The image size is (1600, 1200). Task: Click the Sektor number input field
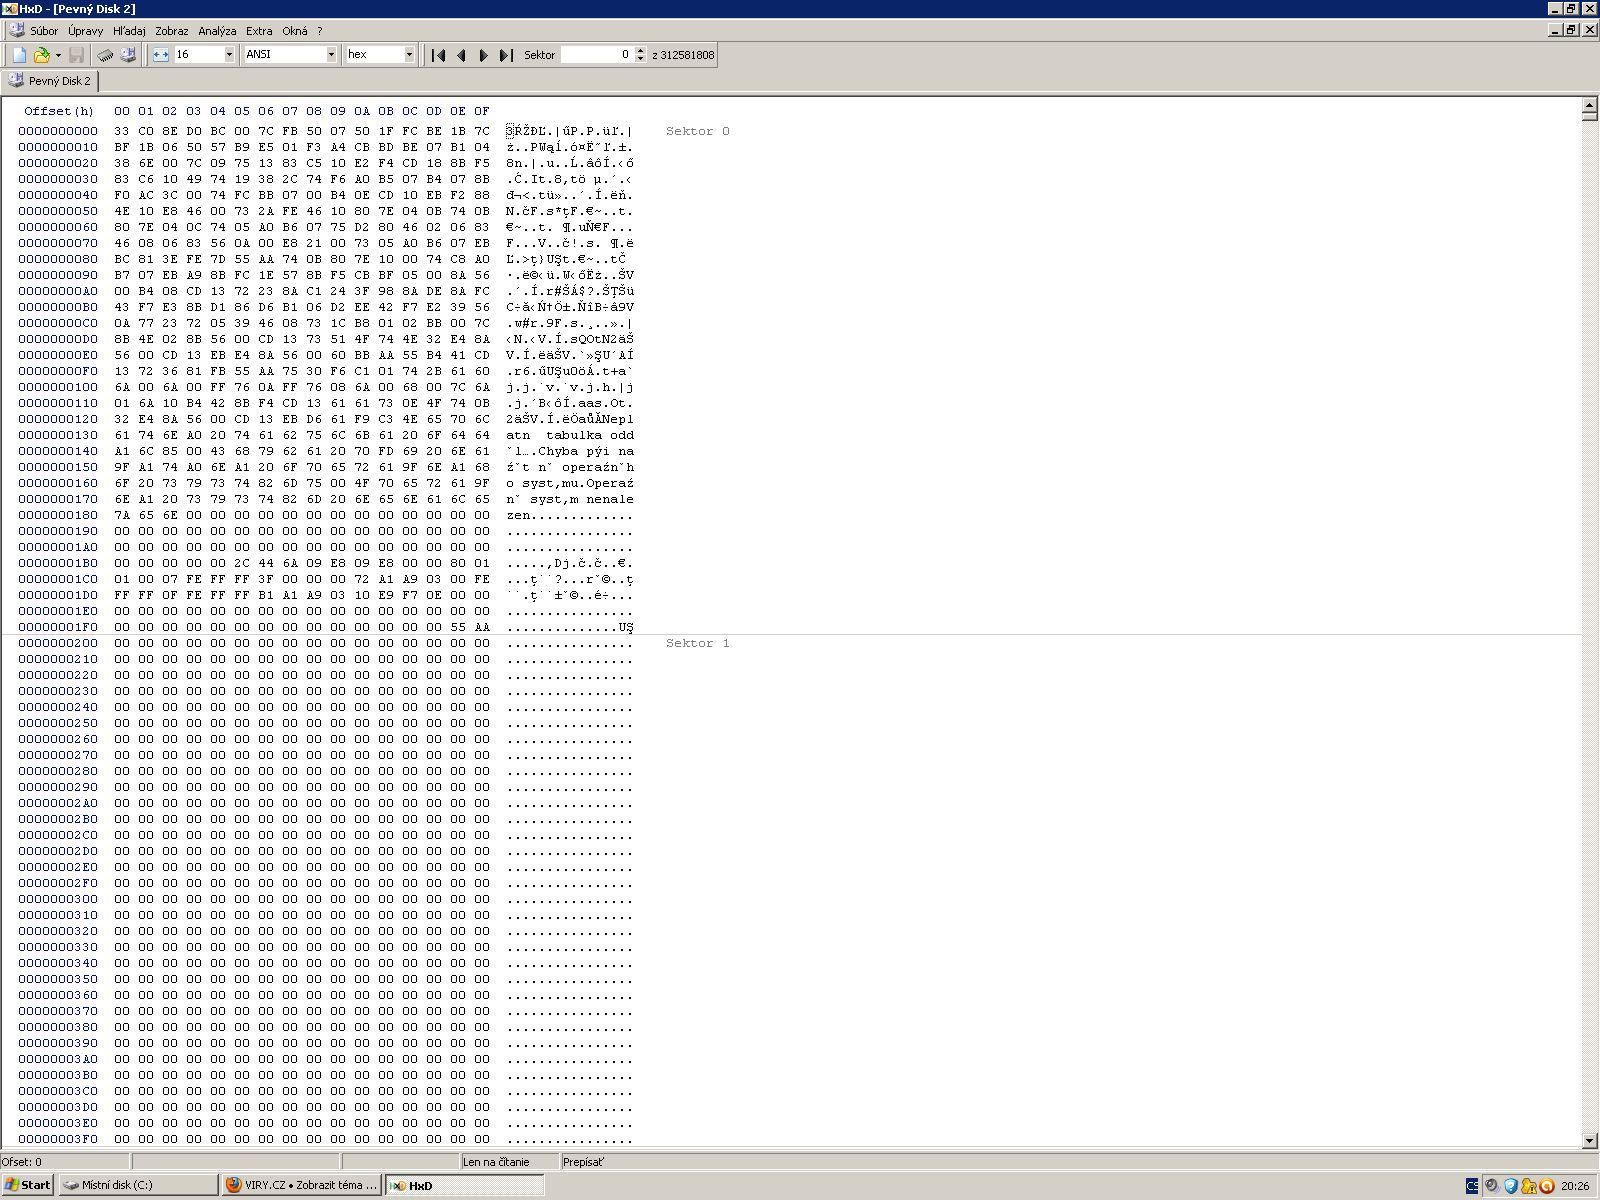[x=596, y=55]
